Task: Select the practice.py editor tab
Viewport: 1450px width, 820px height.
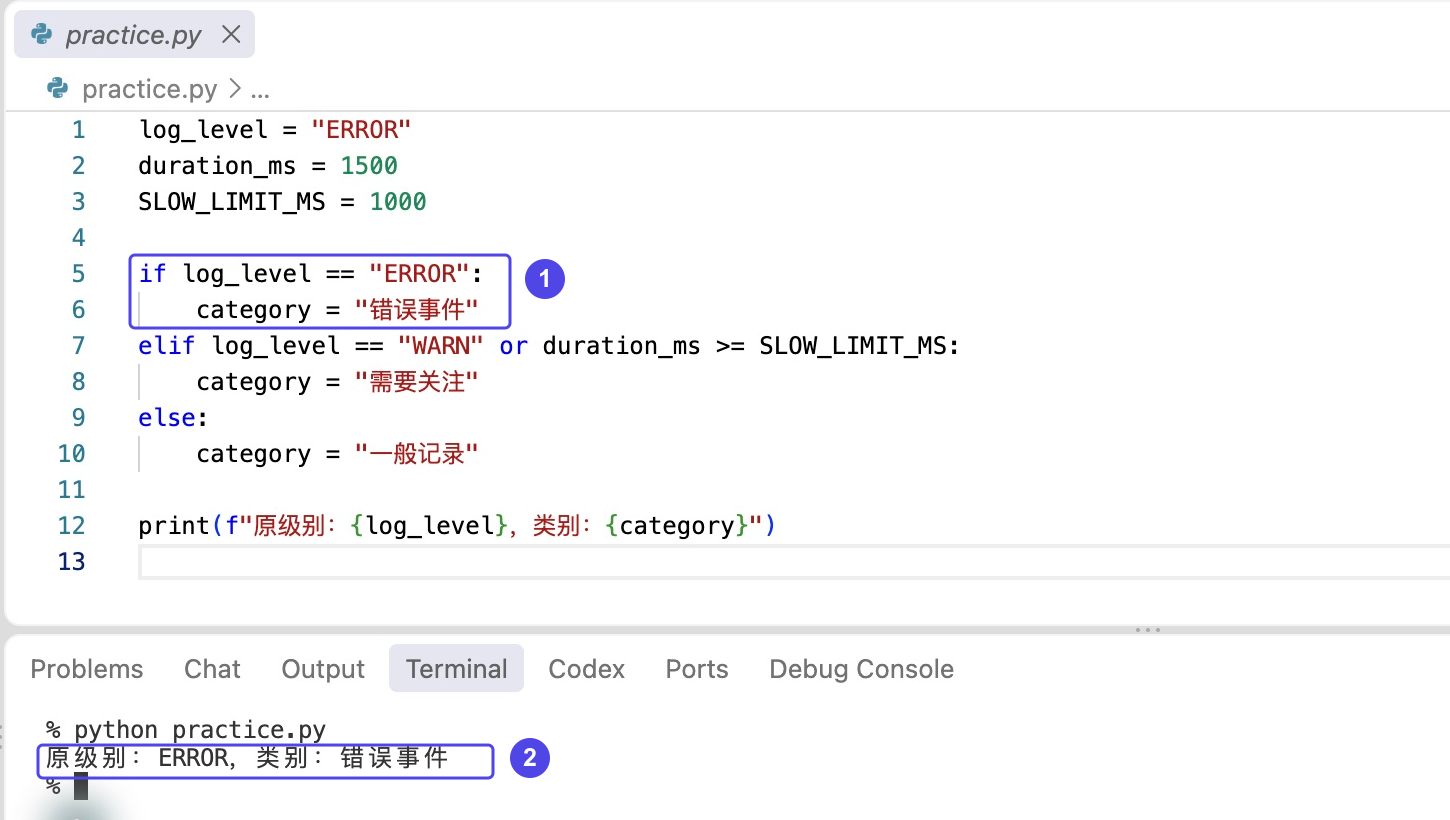Action: [x=134, y=35]
